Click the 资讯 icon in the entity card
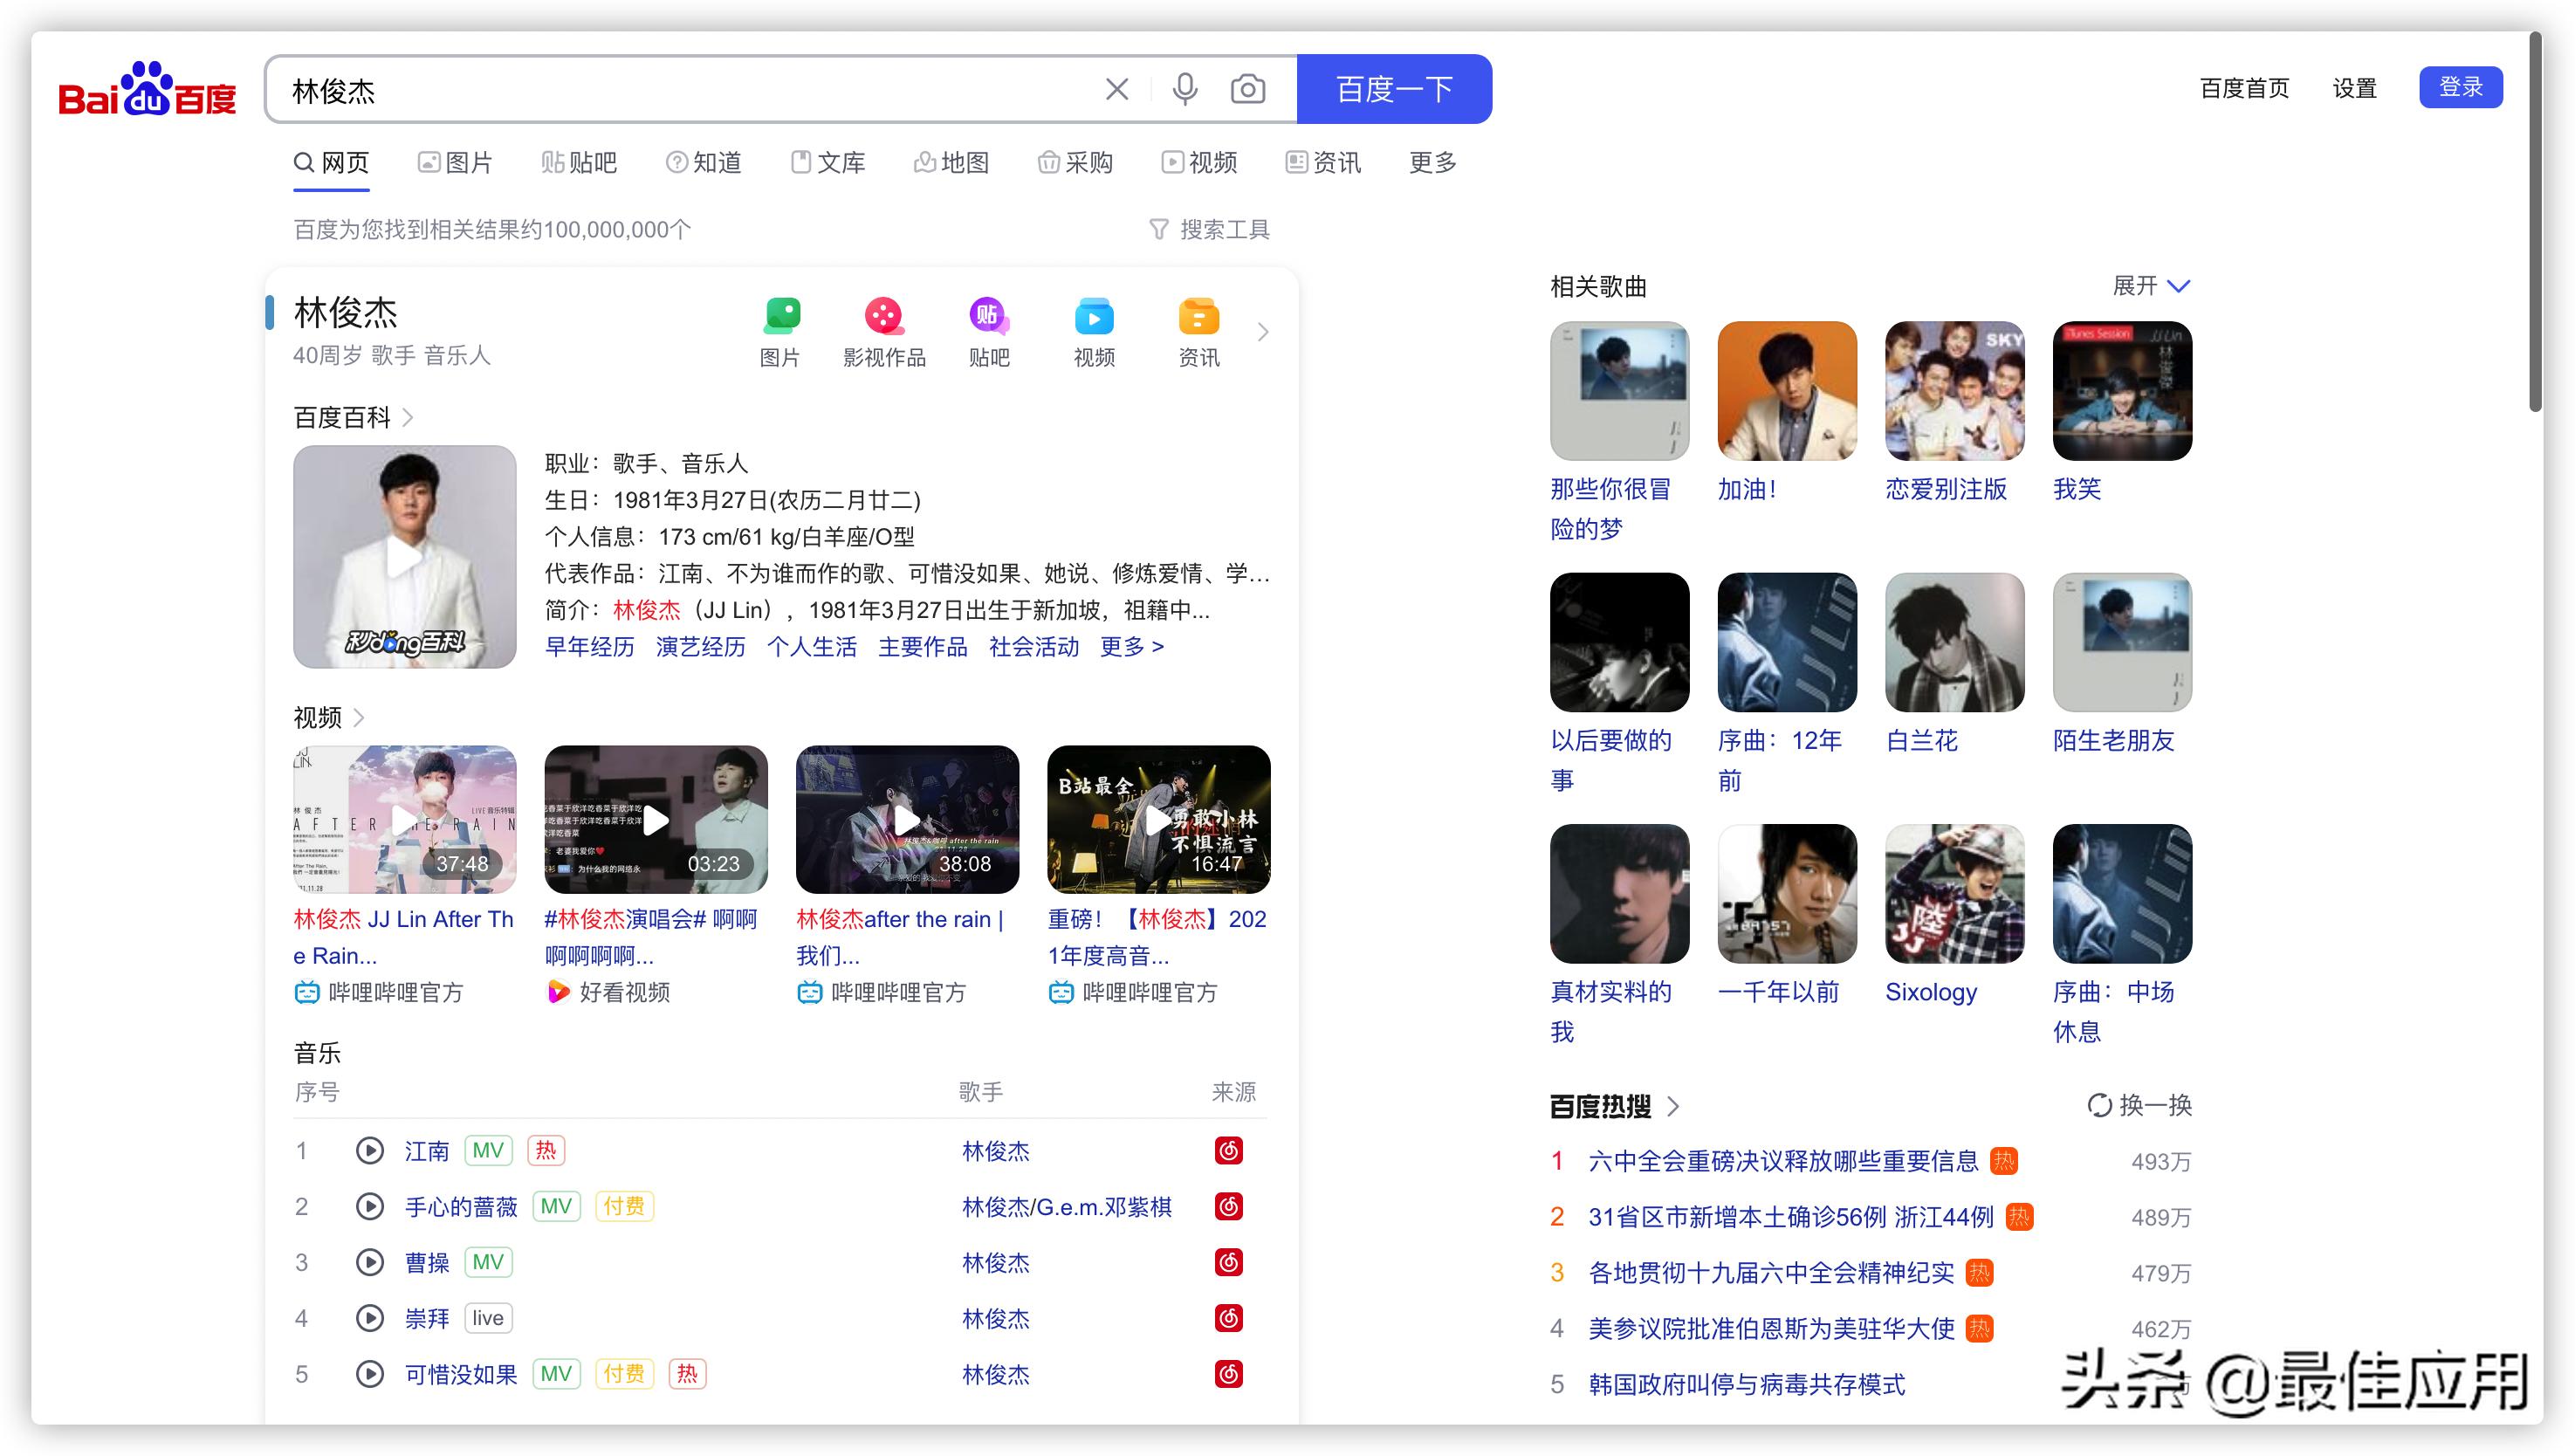2575x1456 pixels. (1198, 316)
